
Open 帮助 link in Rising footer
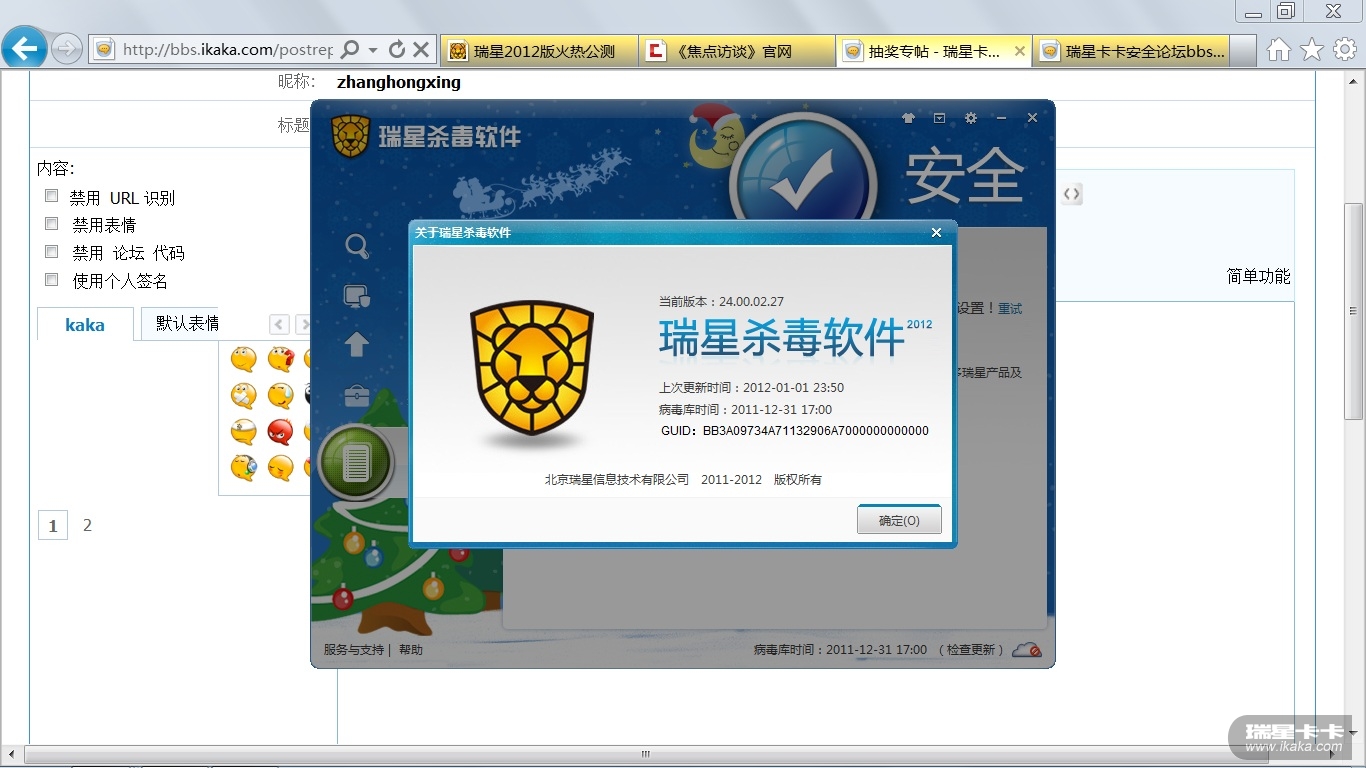point(411,650)
